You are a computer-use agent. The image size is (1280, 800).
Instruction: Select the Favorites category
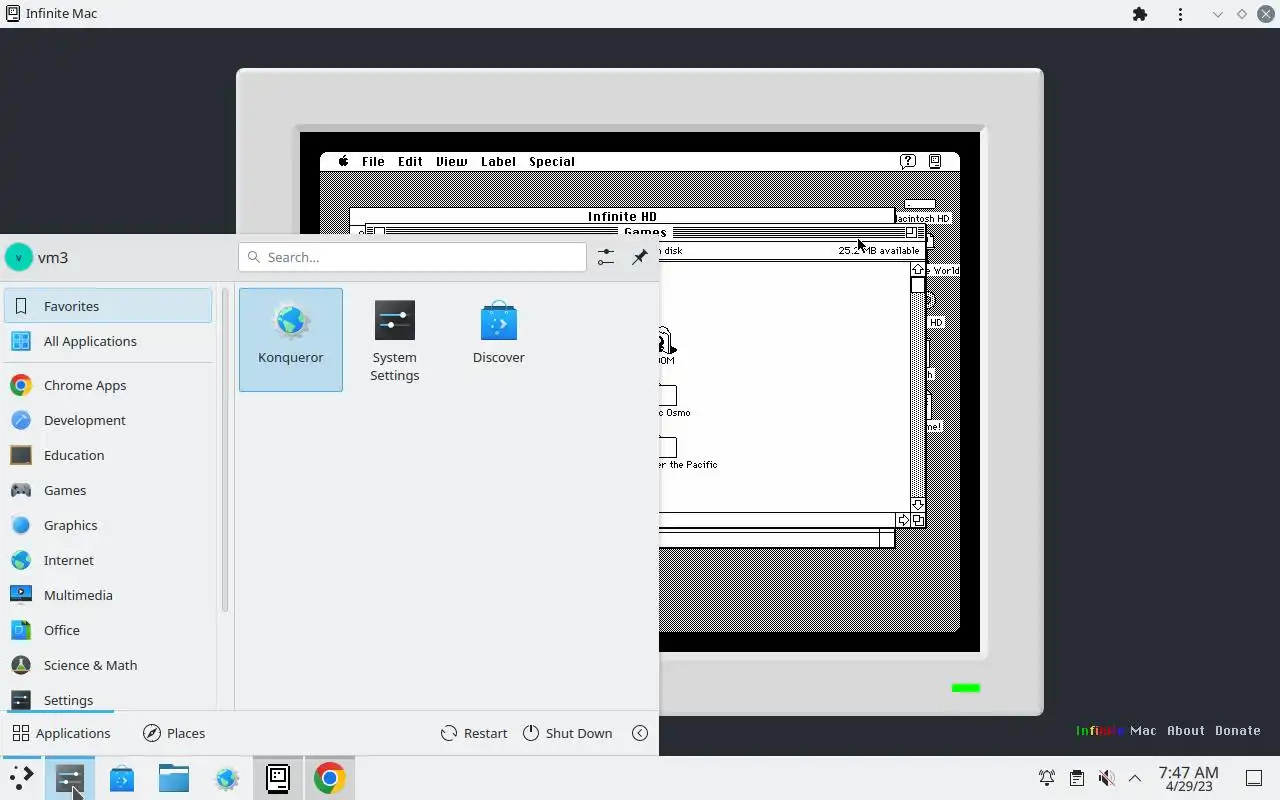click(108, 306)
